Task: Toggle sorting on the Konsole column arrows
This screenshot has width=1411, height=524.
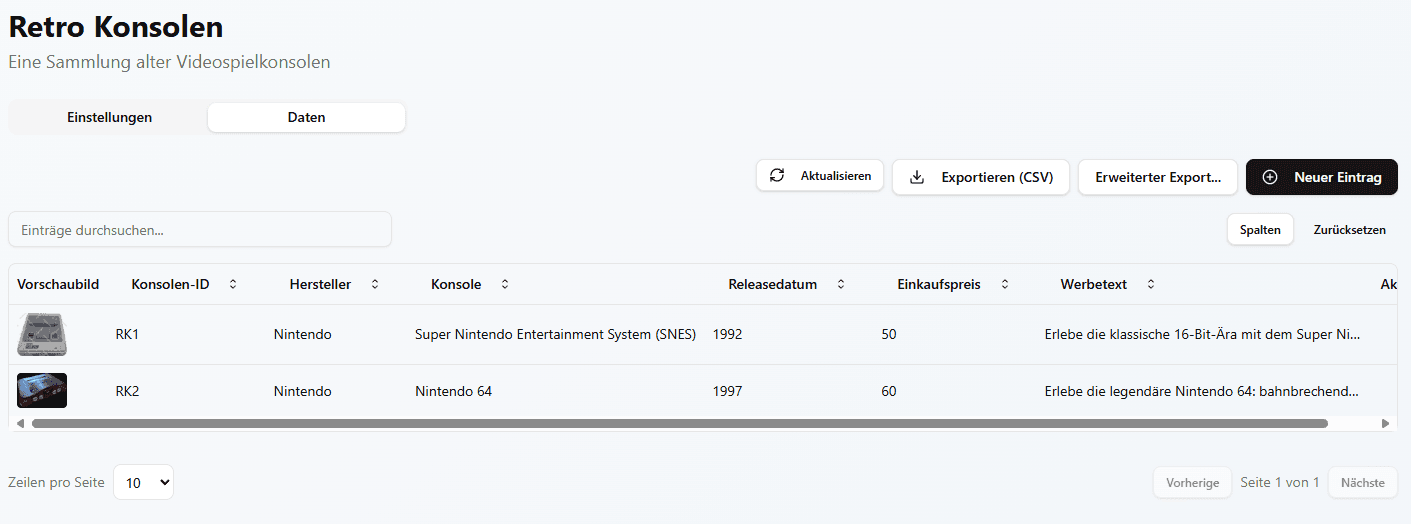Action: (x=505, y=284)
